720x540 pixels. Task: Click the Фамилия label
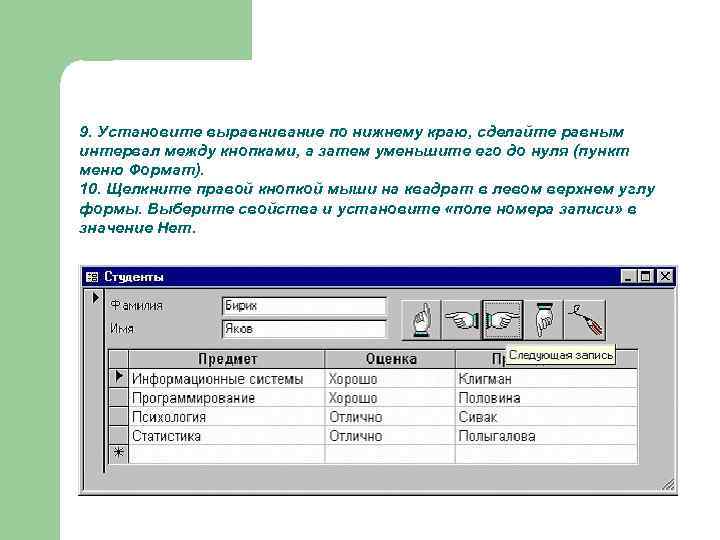pos(137,306)
